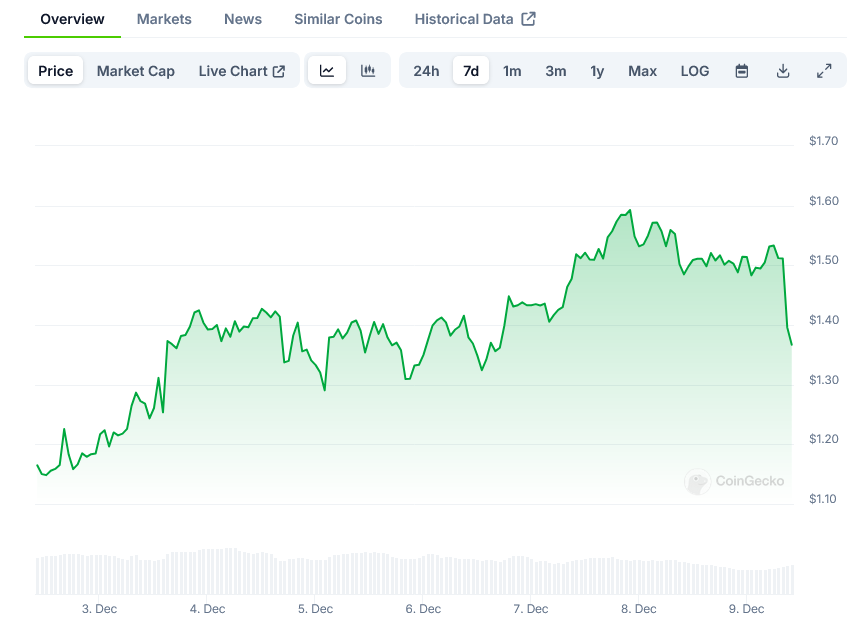Open Live Chart in new window
The image size is (847, 629).
coord(242,71)
